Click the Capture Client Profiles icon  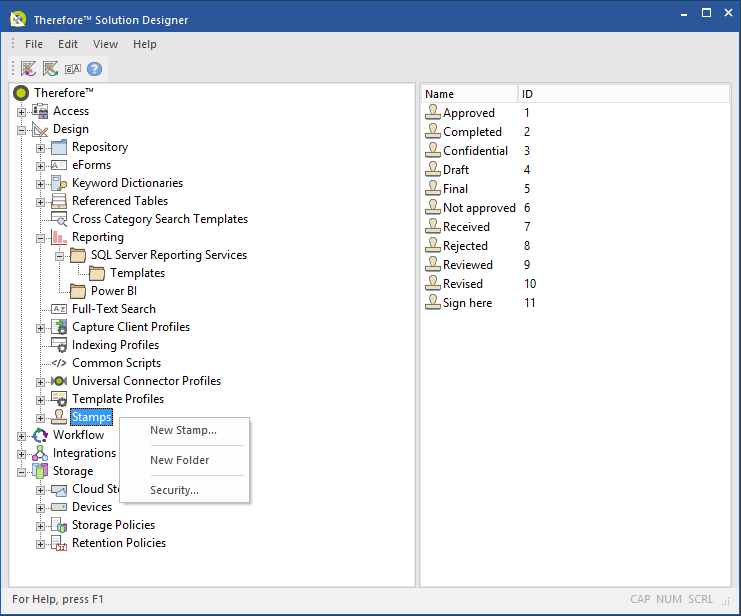(x=59, y=327)
